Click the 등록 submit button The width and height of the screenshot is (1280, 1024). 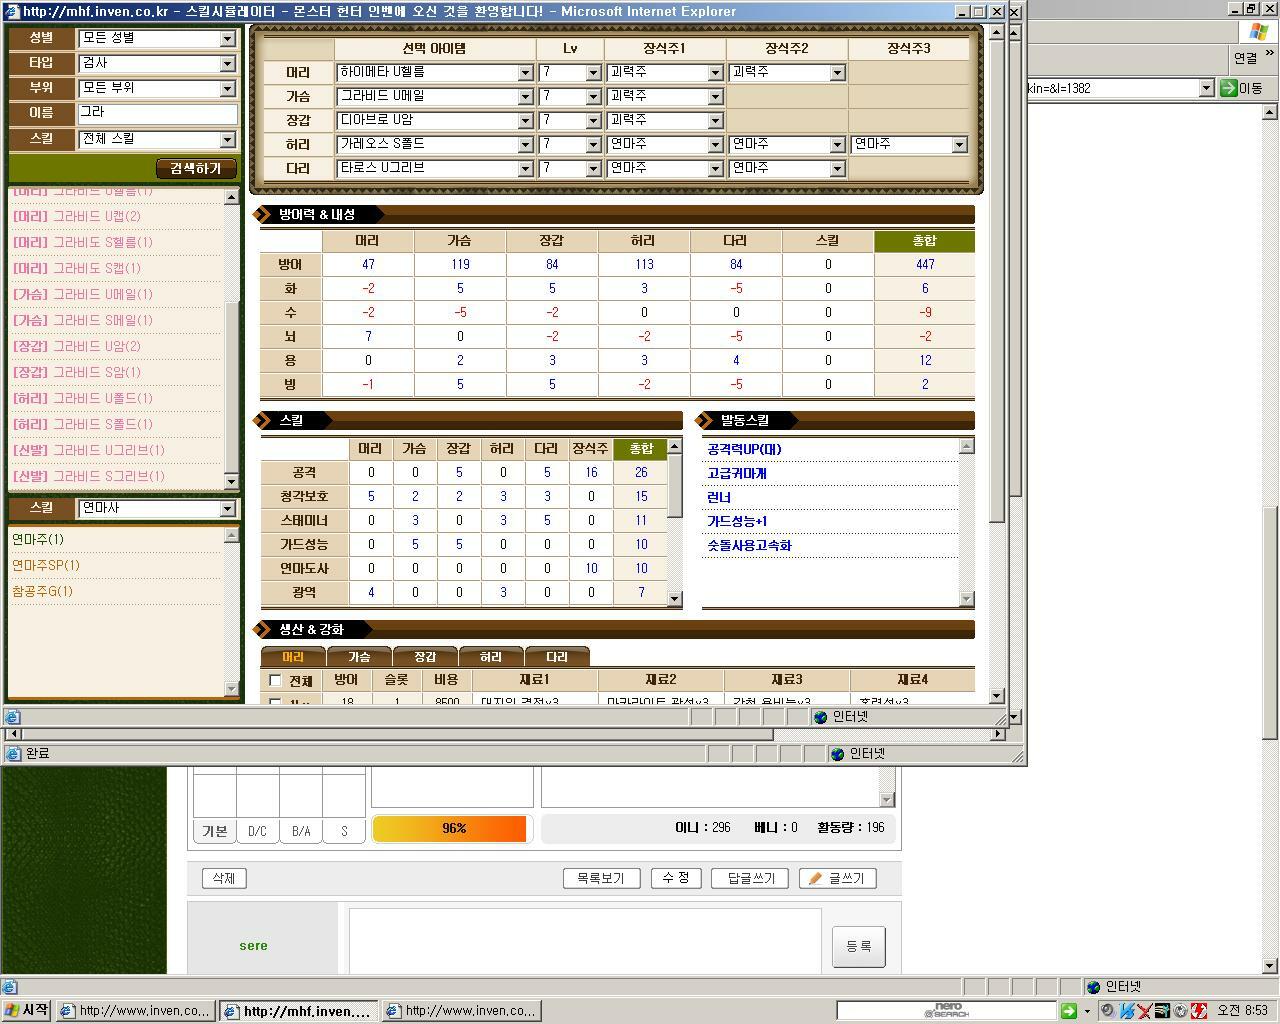[858, 946]
